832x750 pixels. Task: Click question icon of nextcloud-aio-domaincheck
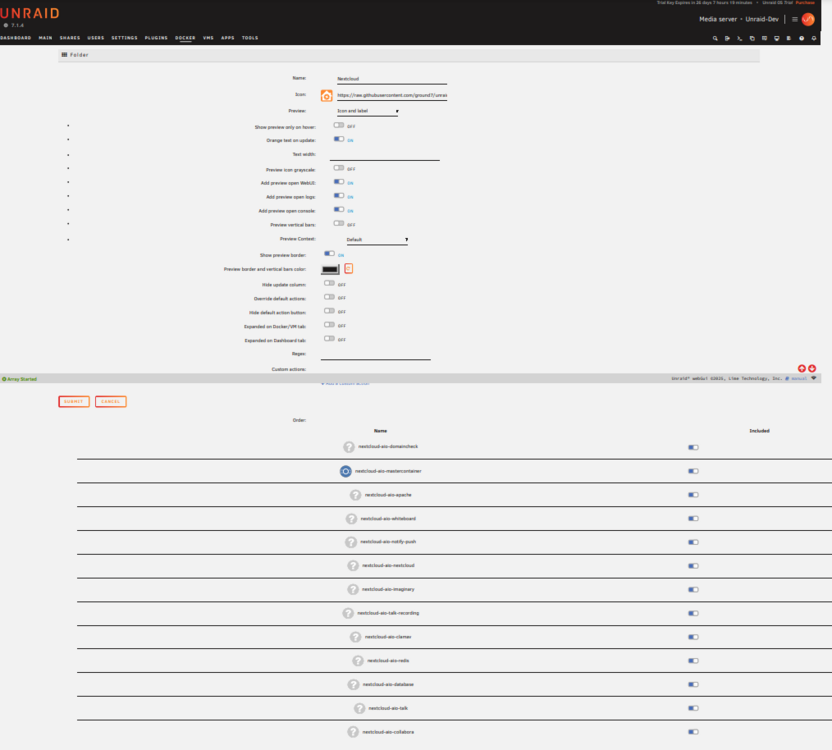click(349, 447)
